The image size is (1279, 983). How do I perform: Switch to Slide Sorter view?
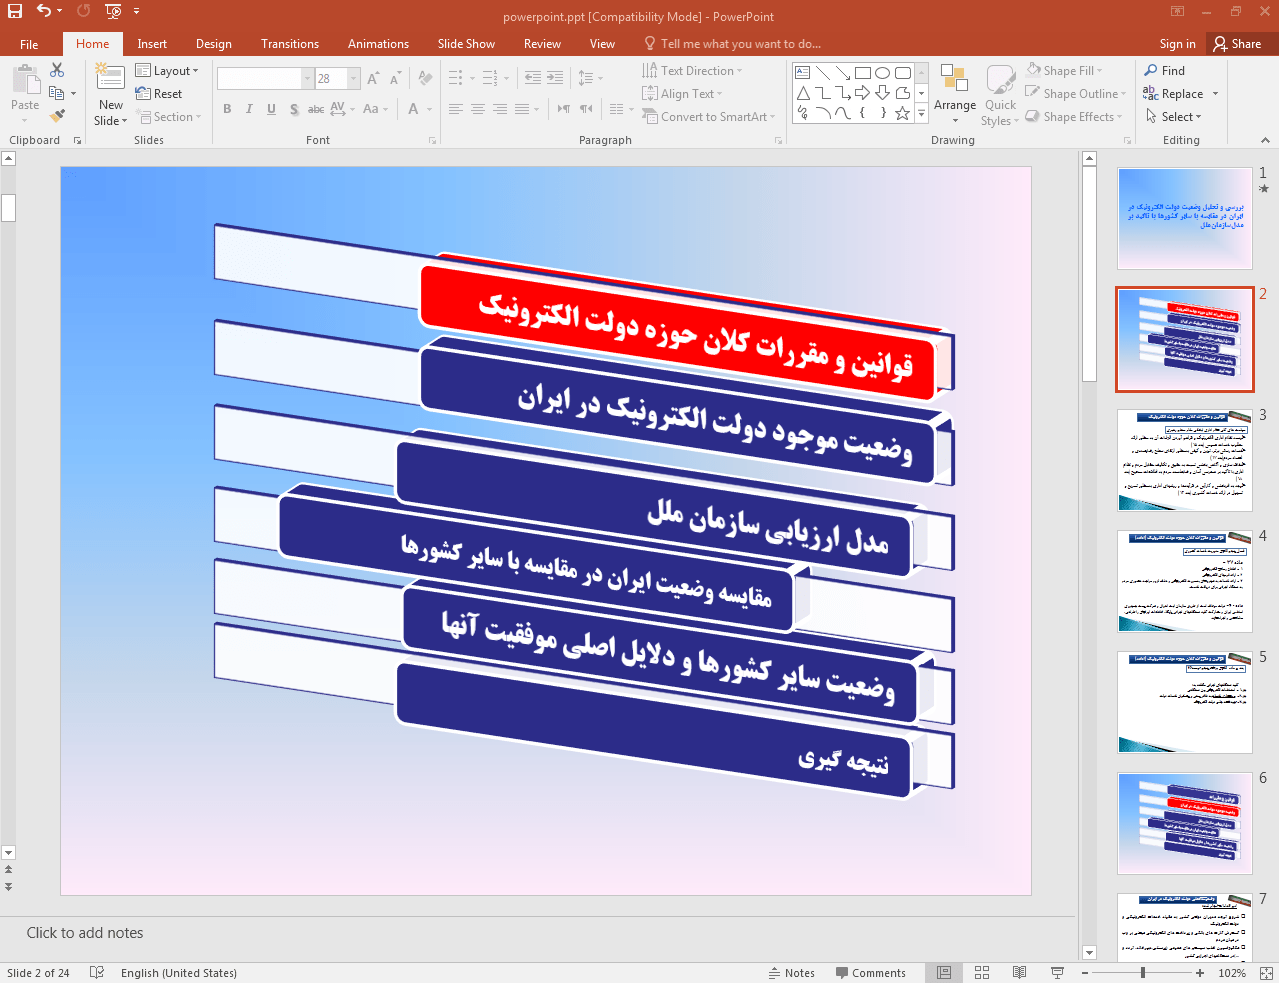click(982, 973)
